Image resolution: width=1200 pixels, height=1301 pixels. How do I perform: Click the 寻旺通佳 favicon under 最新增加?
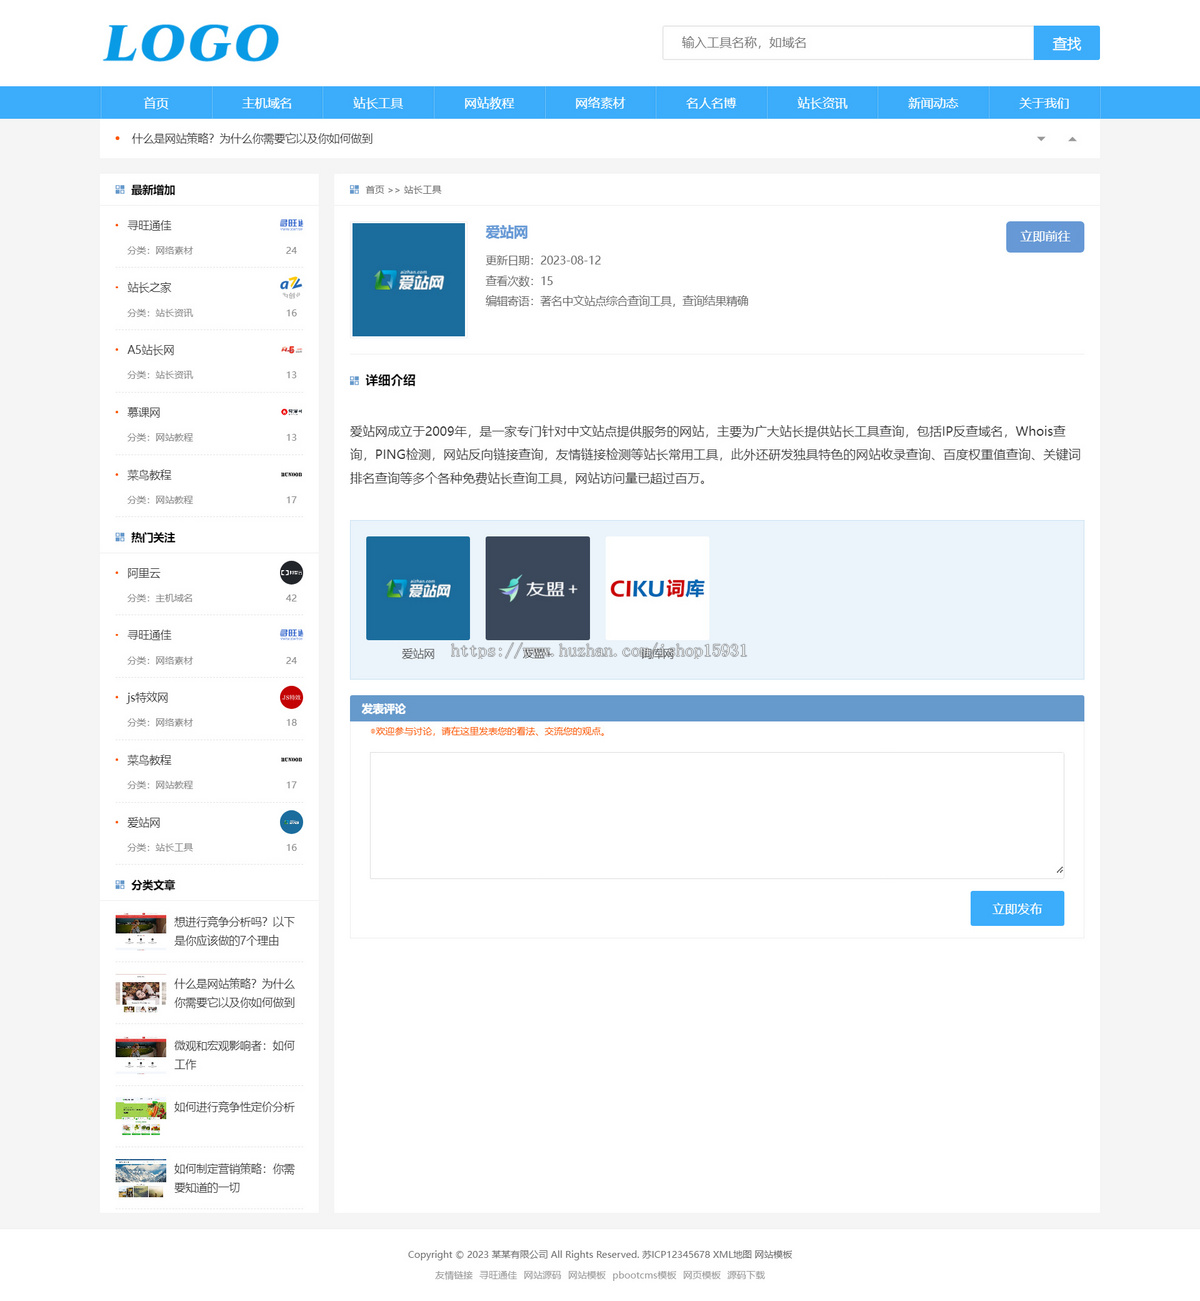click(x=290, y=223)
